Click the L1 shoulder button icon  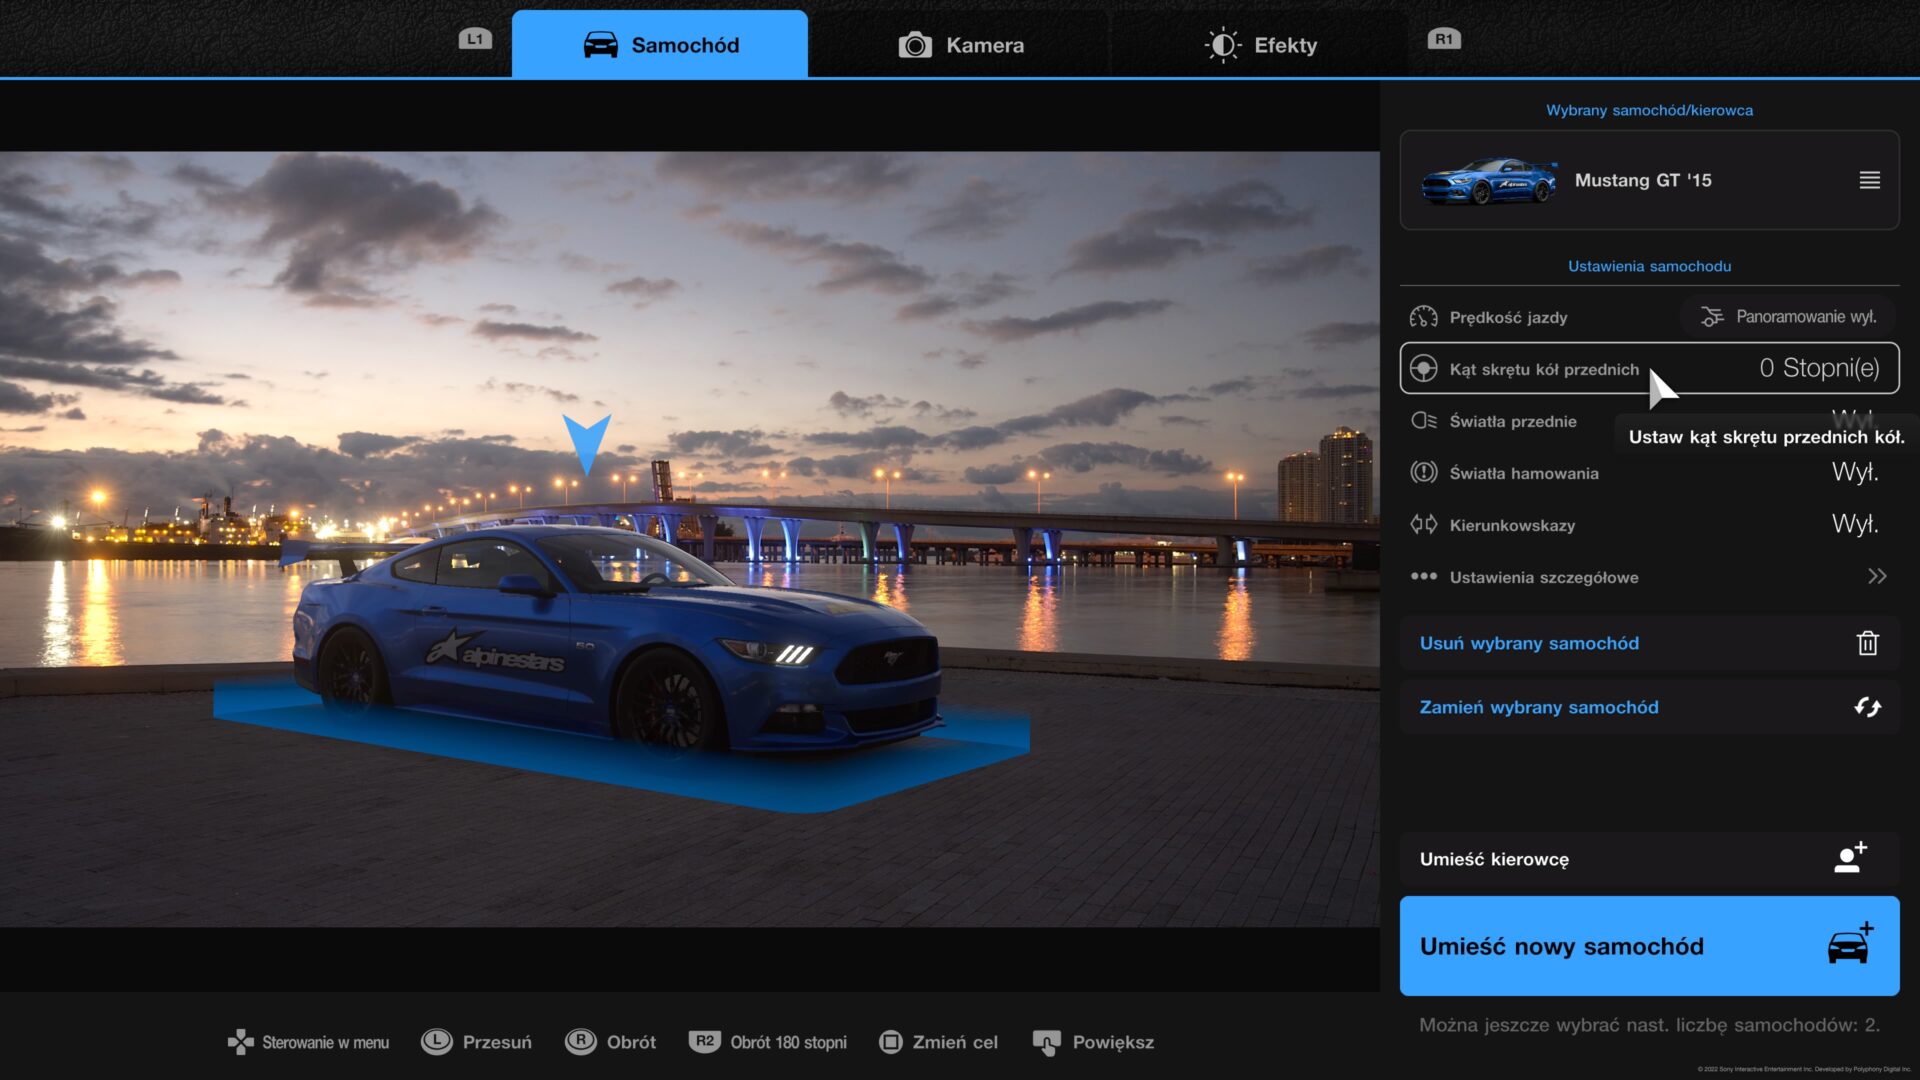[x=475, y=39]
